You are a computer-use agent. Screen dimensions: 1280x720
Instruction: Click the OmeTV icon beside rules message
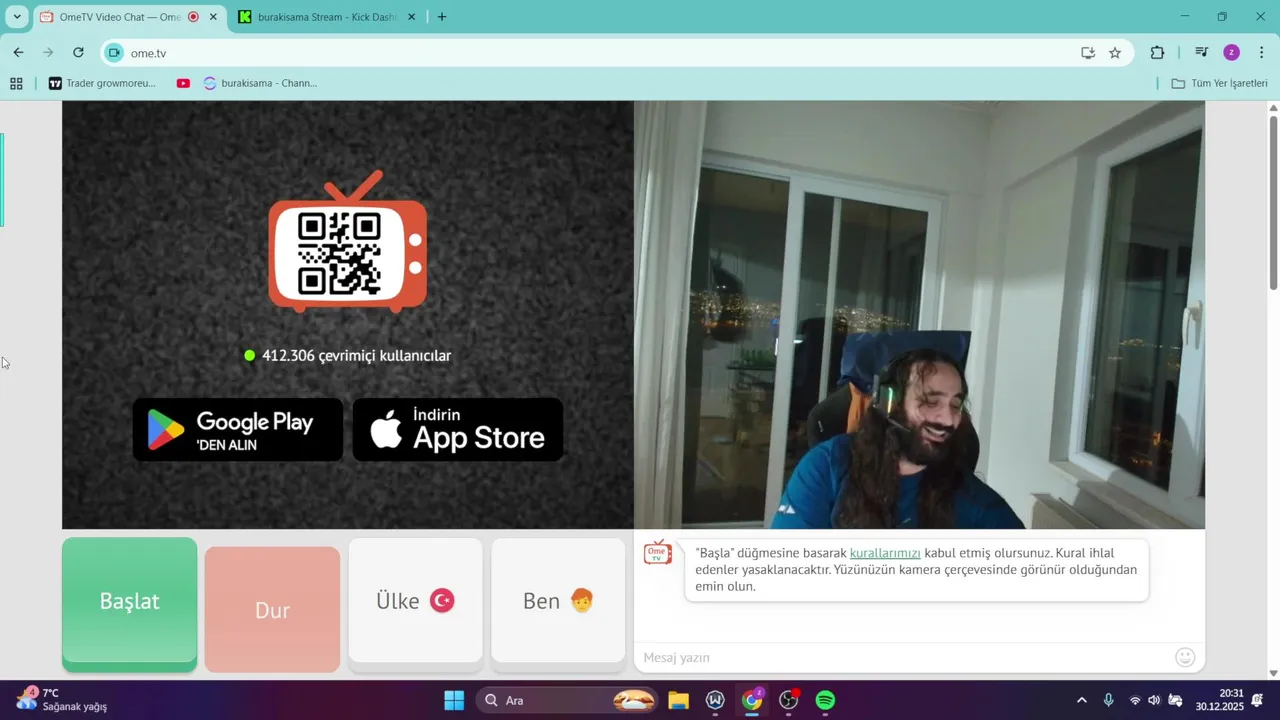click(657, 553)
